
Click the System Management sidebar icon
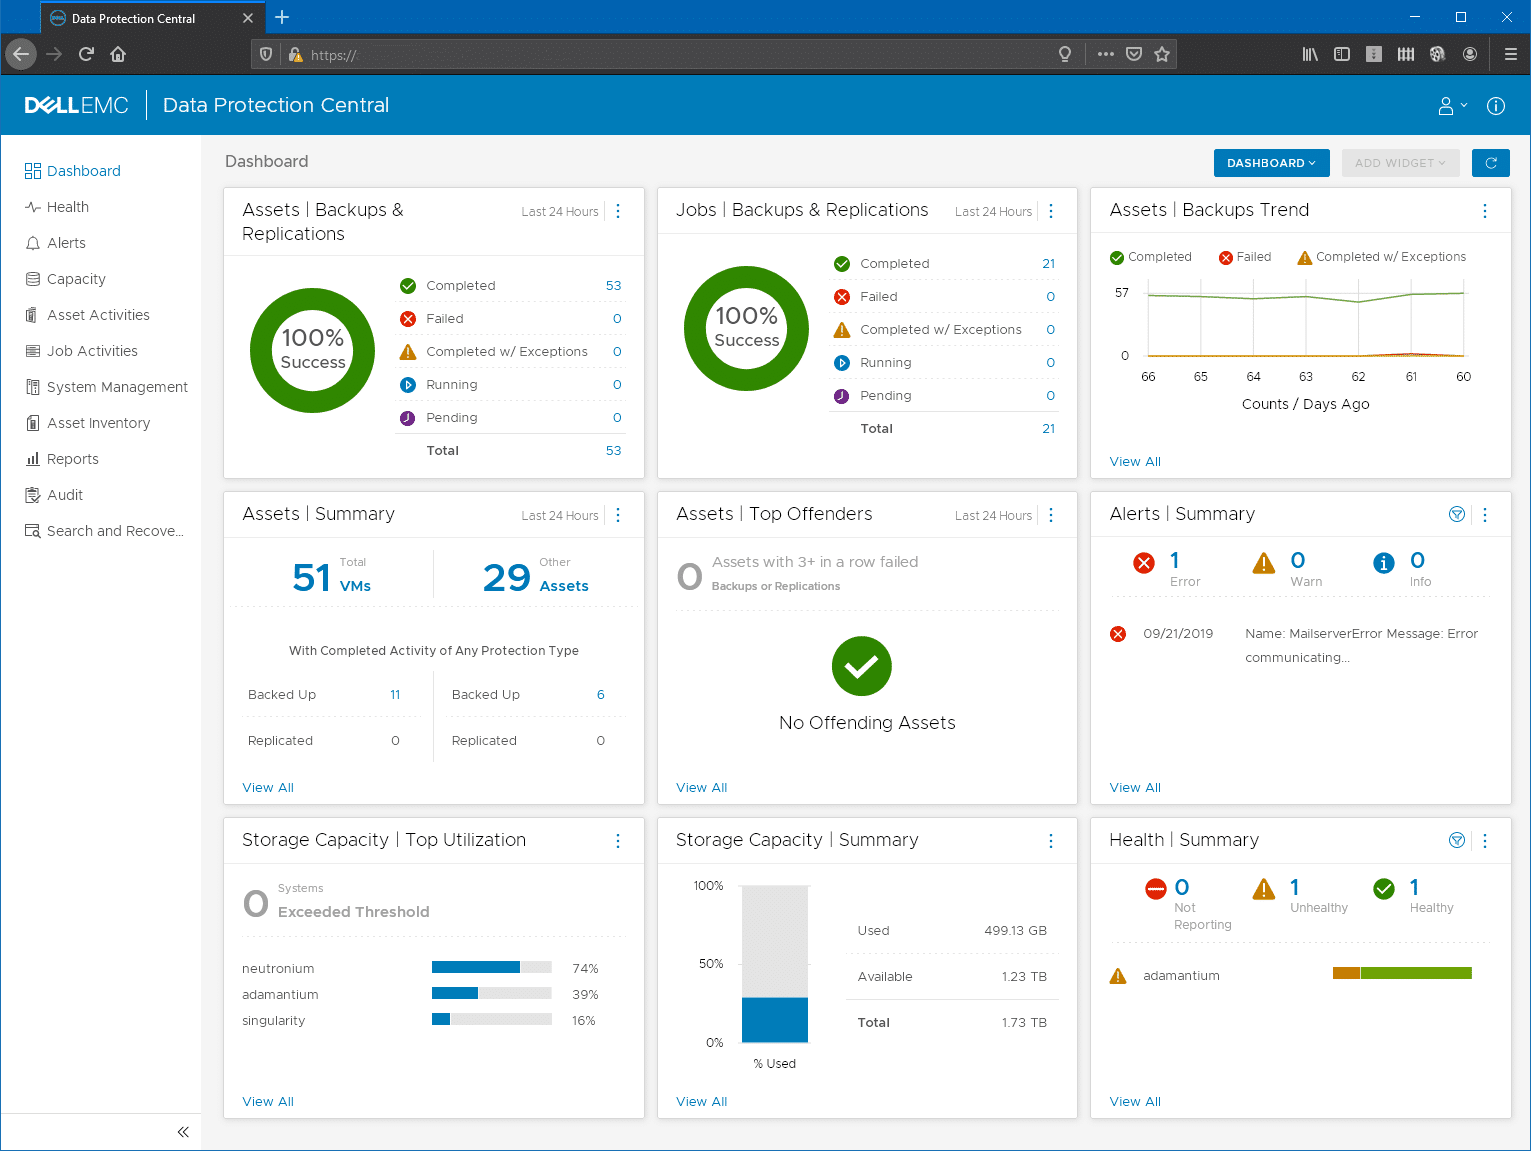pos(32,387)
